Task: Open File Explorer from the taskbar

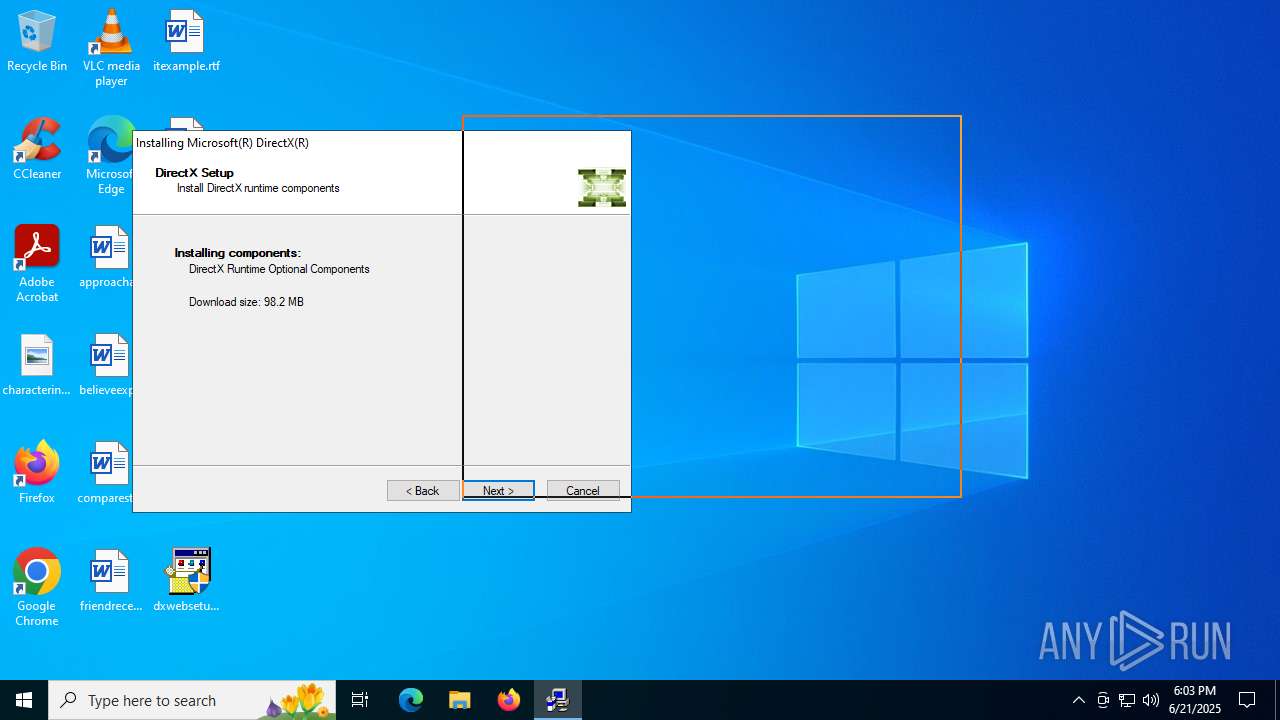Action: click(x=459, y=700)
